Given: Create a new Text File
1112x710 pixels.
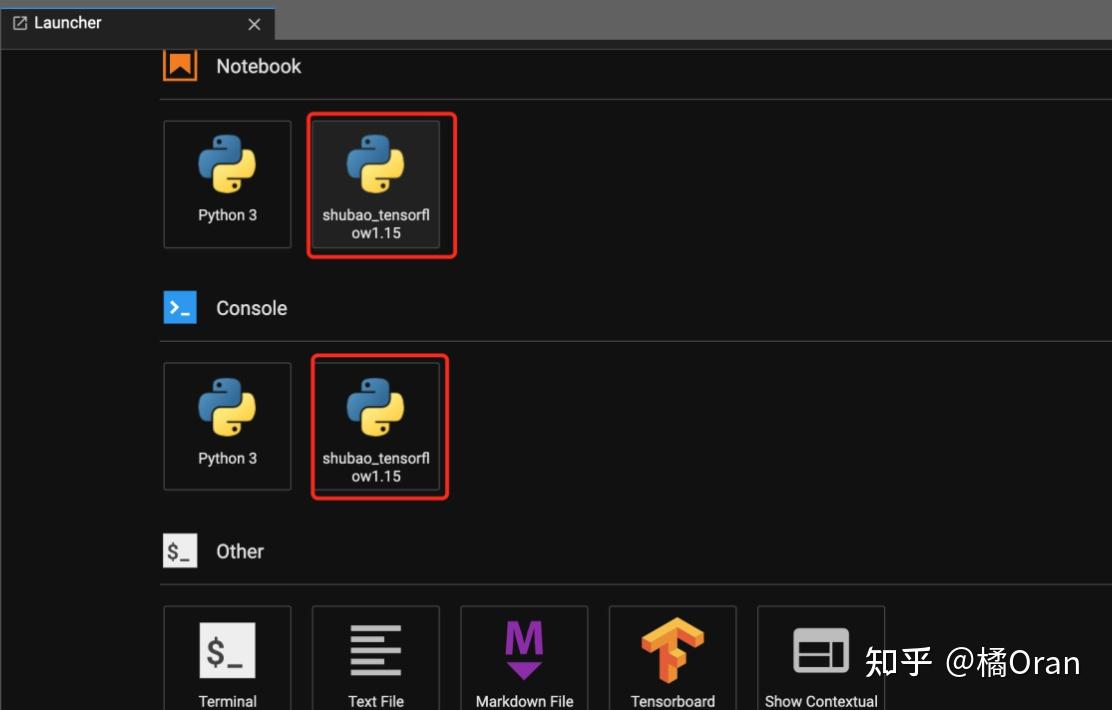Looking at the screenshot, I should 375,656.
